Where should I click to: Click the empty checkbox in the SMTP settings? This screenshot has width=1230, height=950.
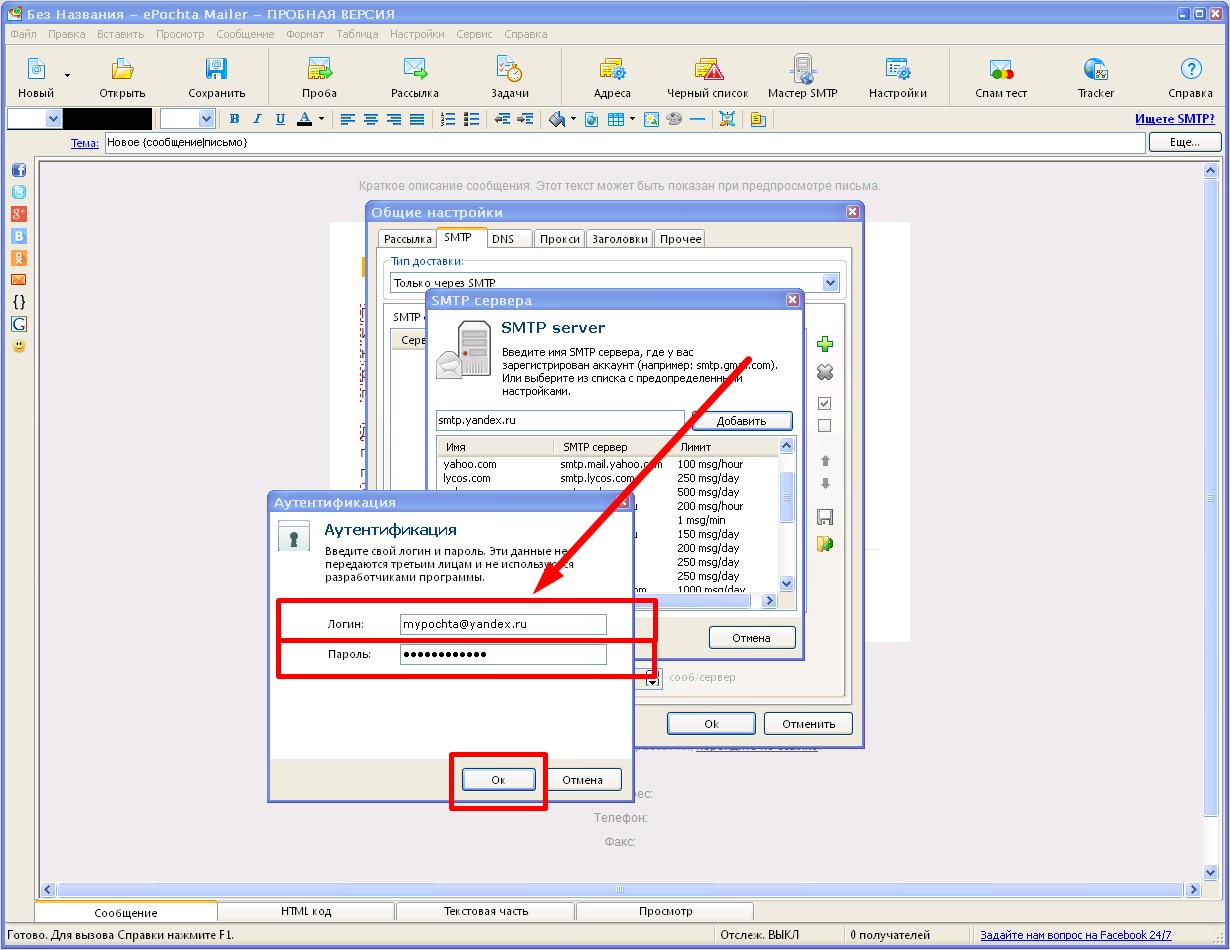(825, 426)
